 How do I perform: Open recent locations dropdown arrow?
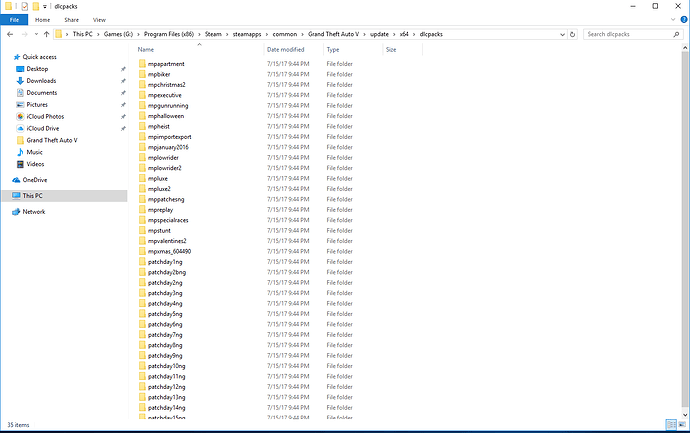coord(36,34)
